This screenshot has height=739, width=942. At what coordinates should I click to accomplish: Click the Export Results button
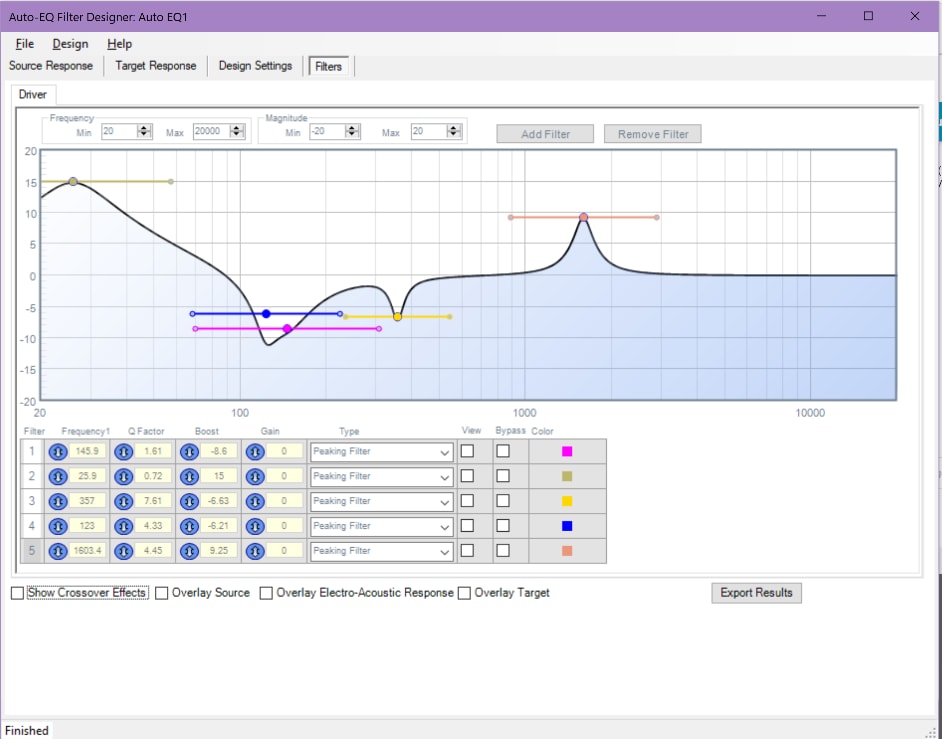tap(756, 592)
